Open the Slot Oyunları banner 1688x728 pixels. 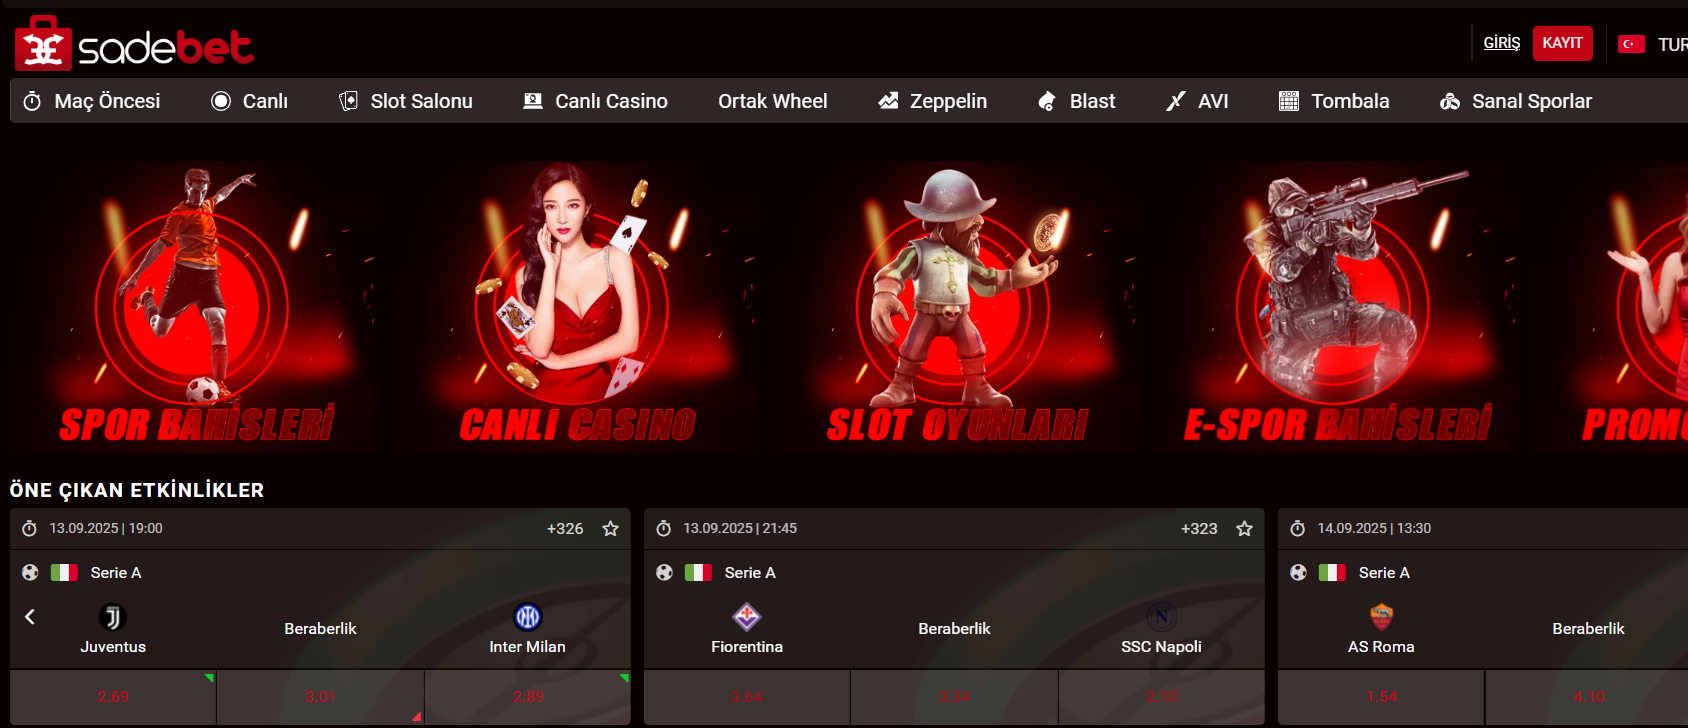[957, 306]
